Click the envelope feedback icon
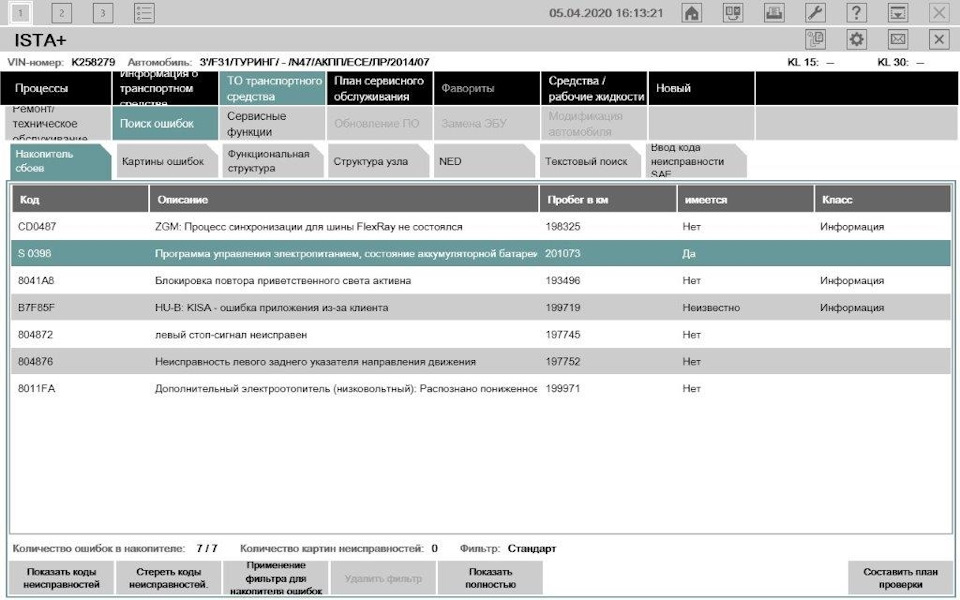Image resolution: width=960 pixels, height=600 pixels. pos(898,40)
